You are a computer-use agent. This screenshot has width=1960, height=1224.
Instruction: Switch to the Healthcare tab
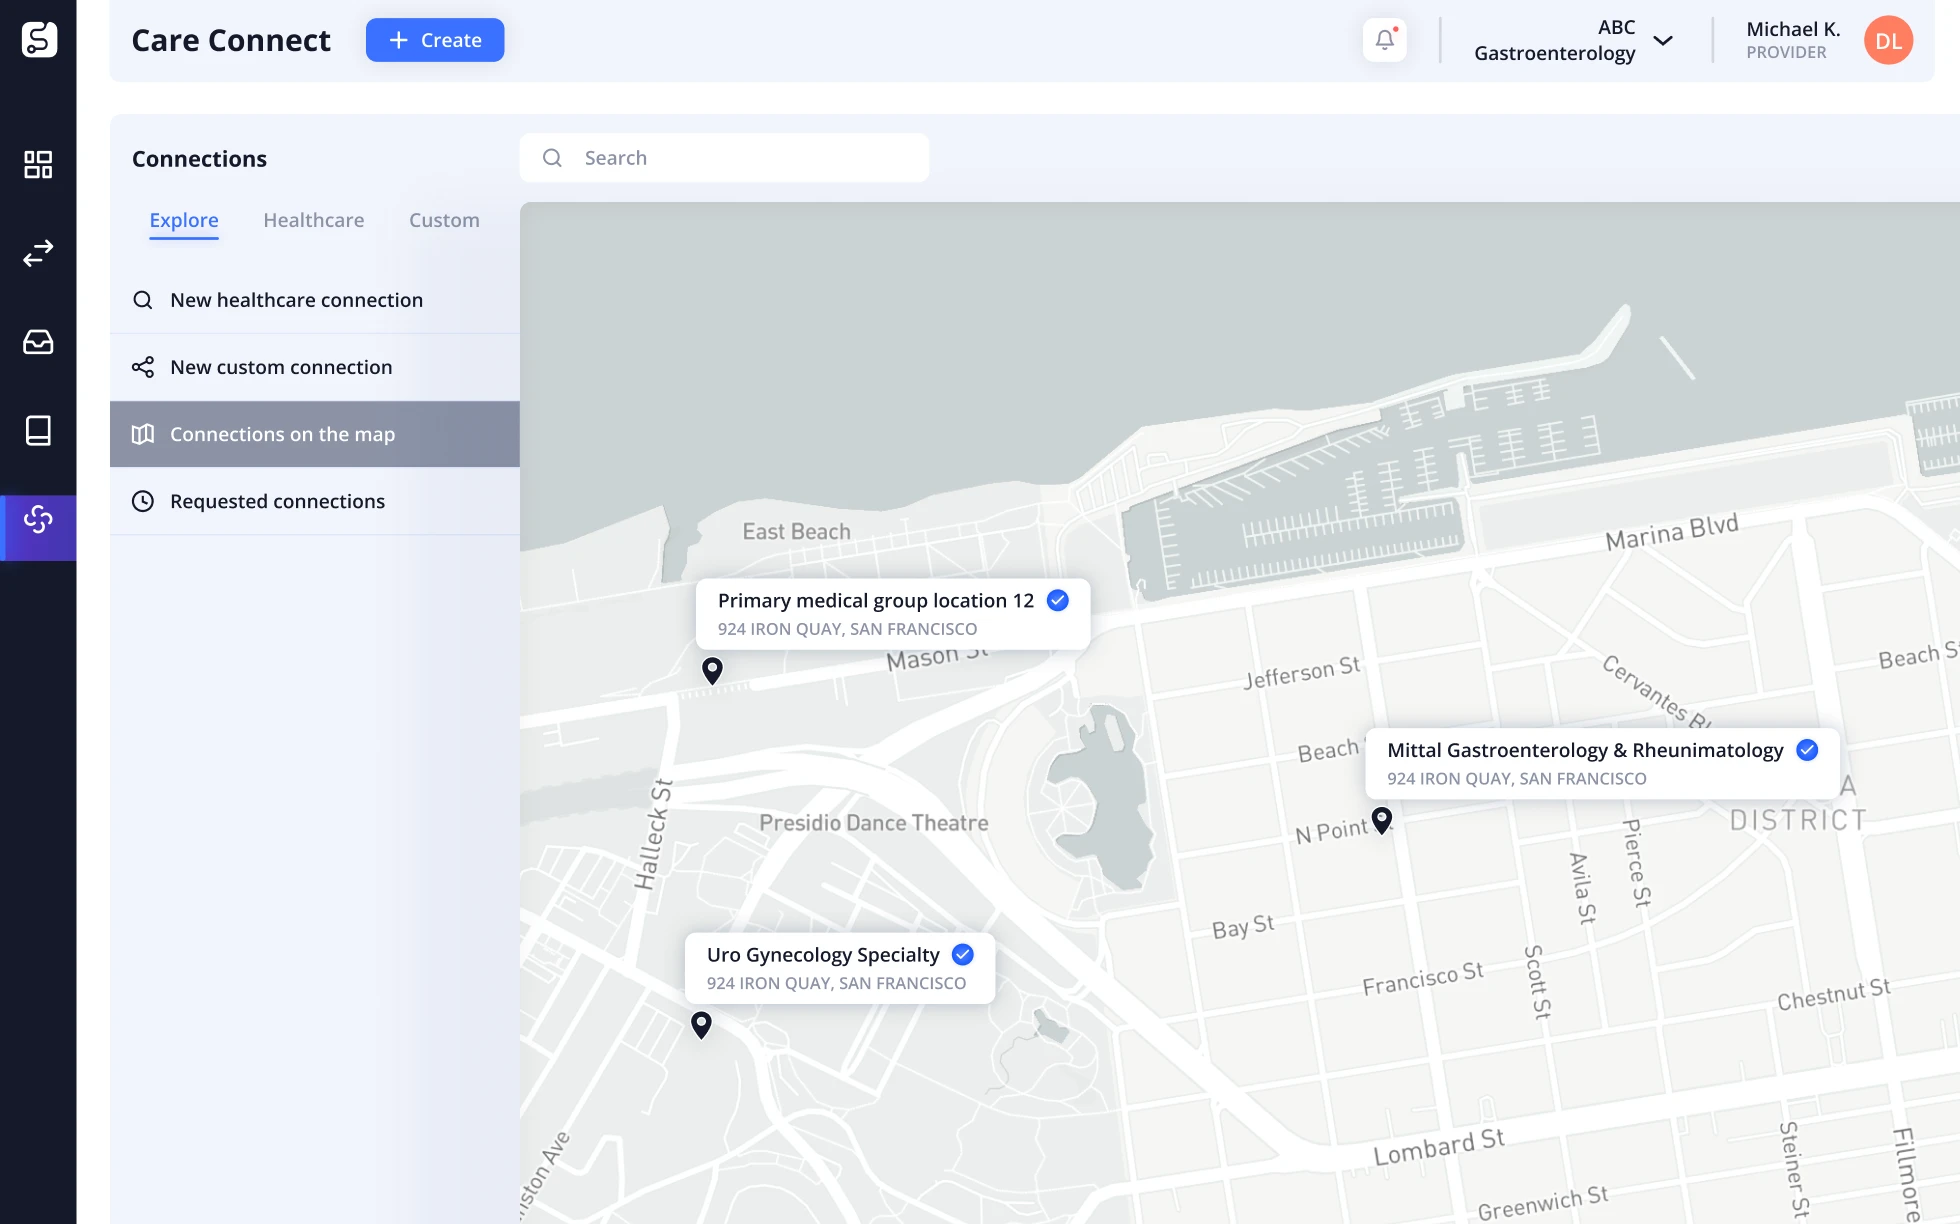(313, 220)
